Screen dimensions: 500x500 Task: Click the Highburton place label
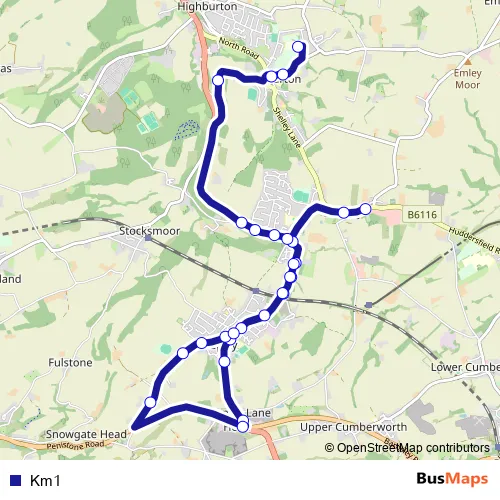(207, 6)
